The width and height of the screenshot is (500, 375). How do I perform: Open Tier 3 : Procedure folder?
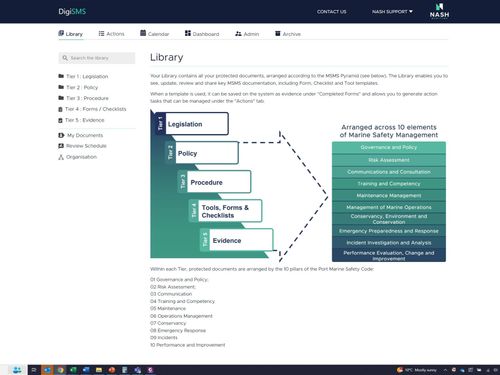click(83, 98)
